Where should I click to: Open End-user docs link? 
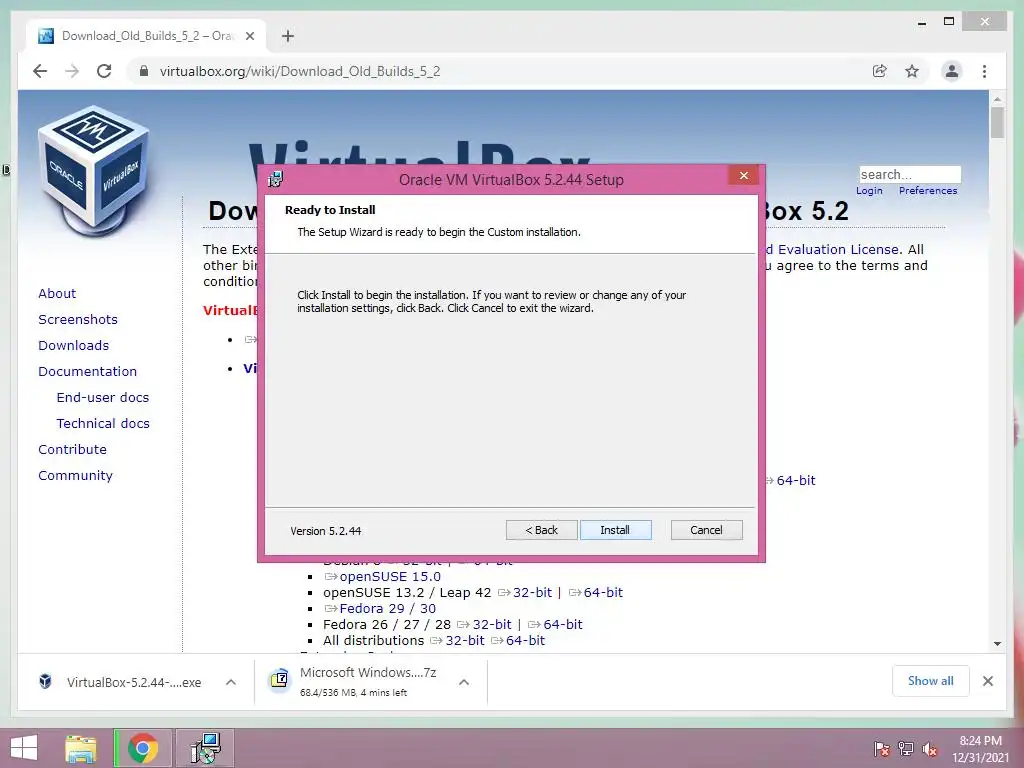(103, 398)
